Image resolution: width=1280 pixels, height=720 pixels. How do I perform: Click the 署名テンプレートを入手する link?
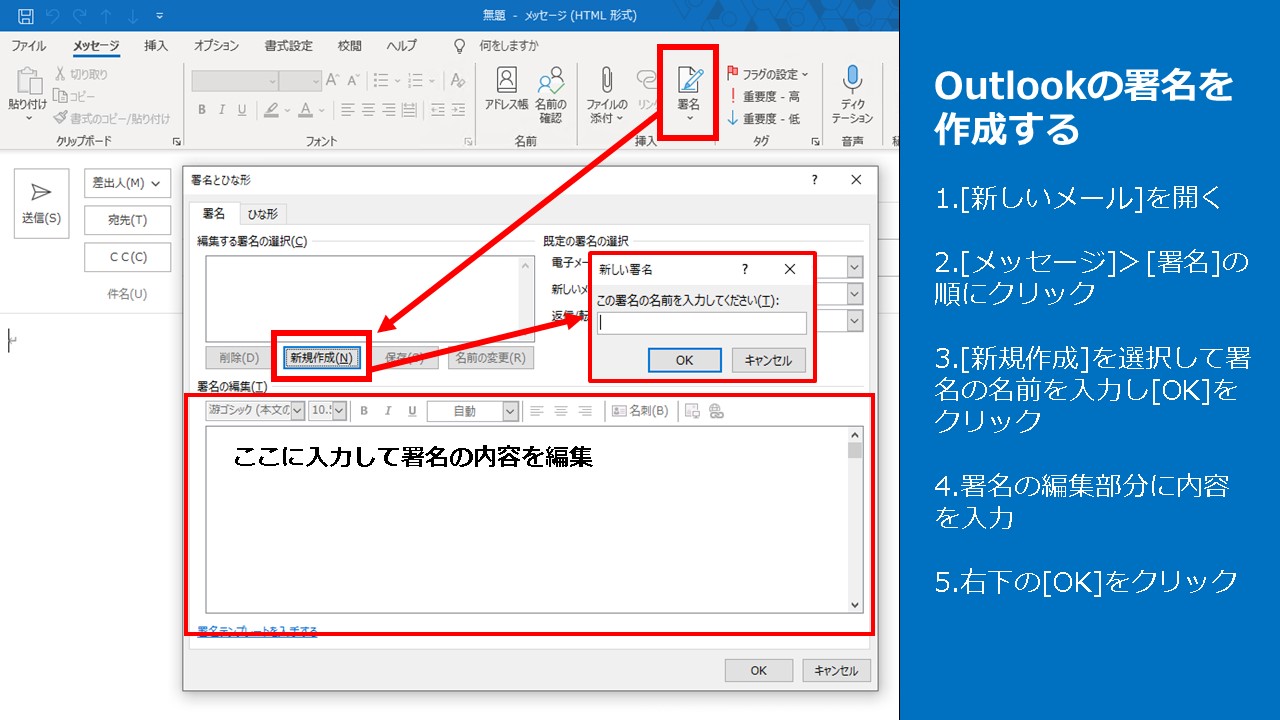click(257, 631)
